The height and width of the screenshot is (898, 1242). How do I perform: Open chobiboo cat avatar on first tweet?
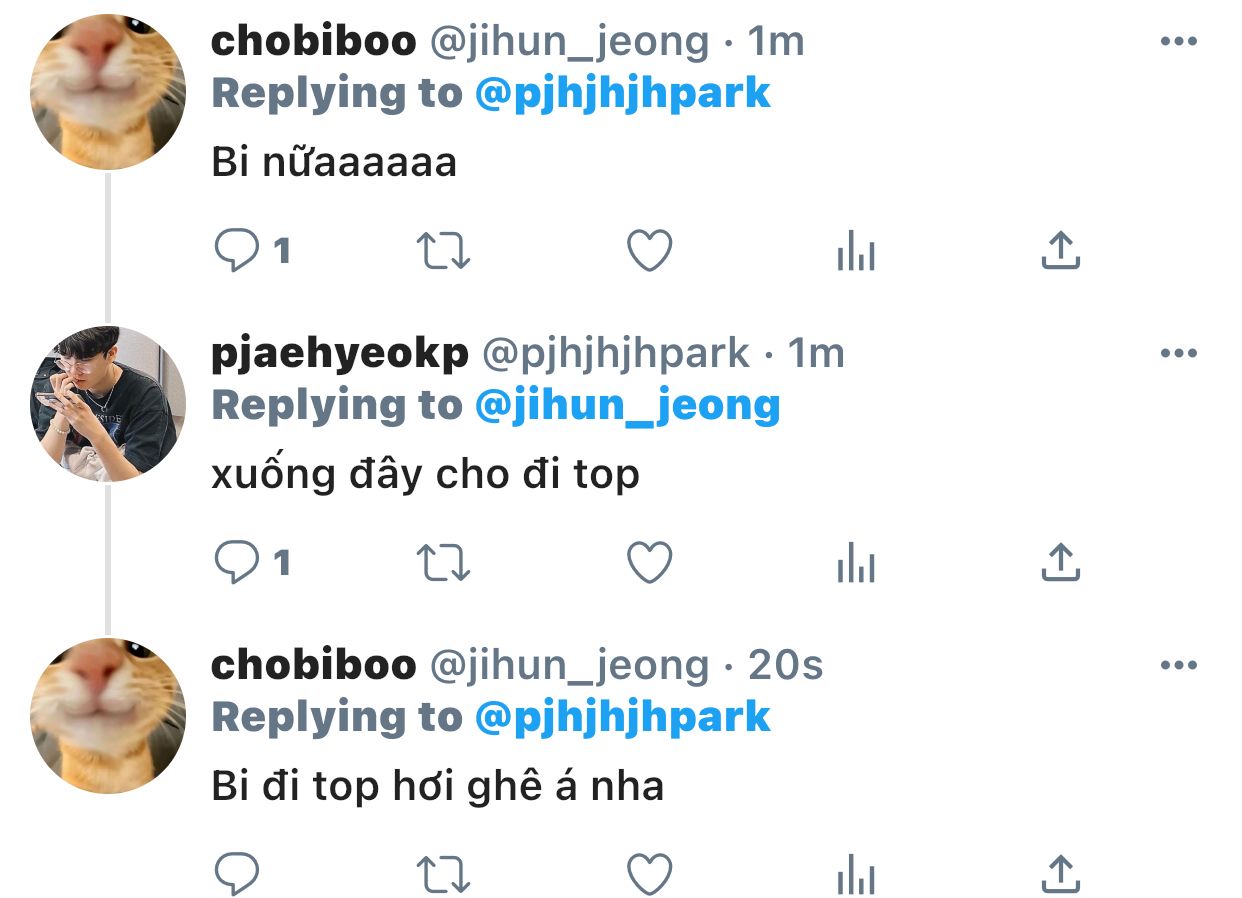pos(107,91)
